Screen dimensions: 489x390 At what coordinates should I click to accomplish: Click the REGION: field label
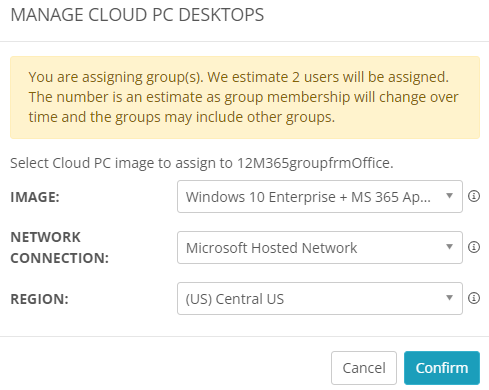[x=39, y=299]
